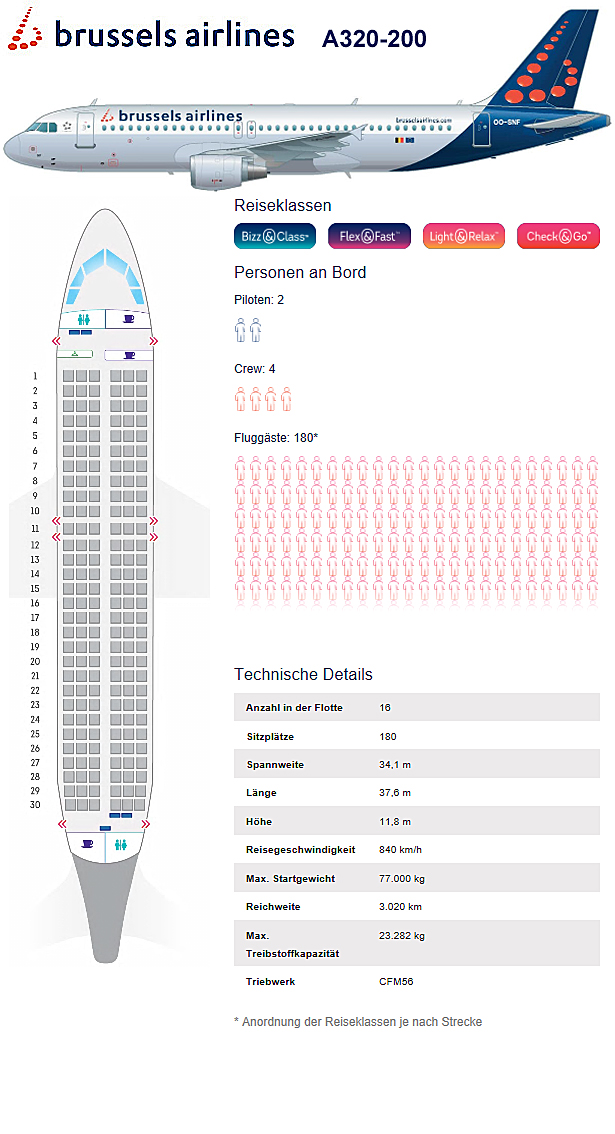615x1134 pixels.
Task: Select the Flex & Fast travel class
Action: pos(369,237)
